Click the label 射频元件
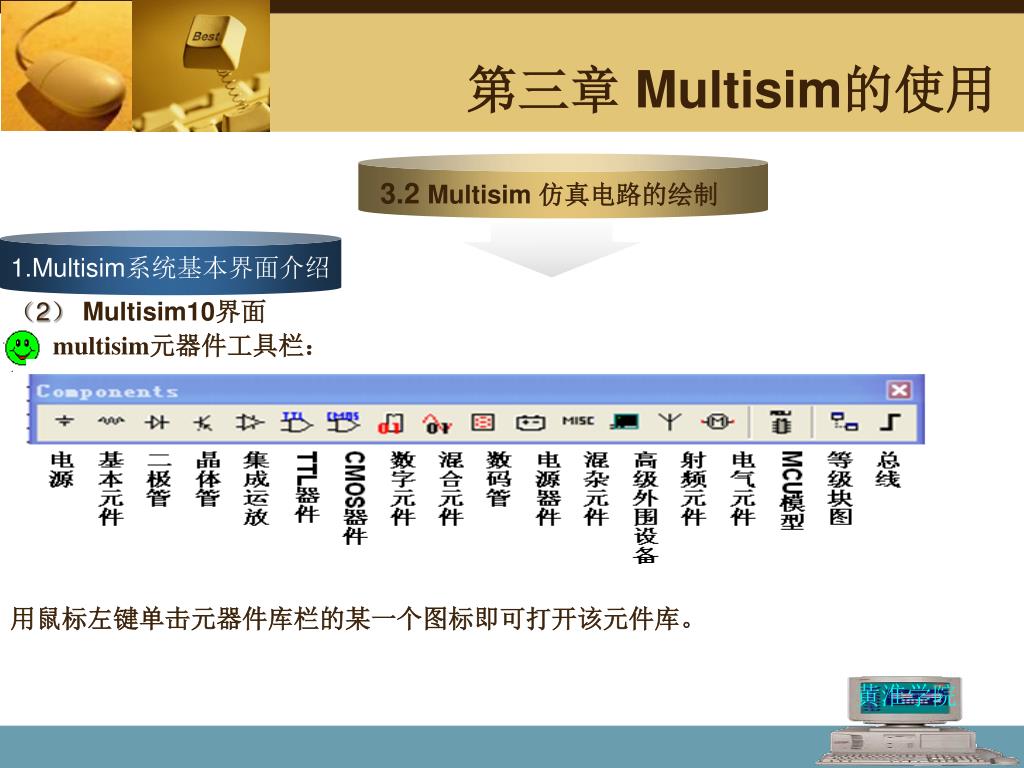Screen dimensions: 1024x768 694,488
